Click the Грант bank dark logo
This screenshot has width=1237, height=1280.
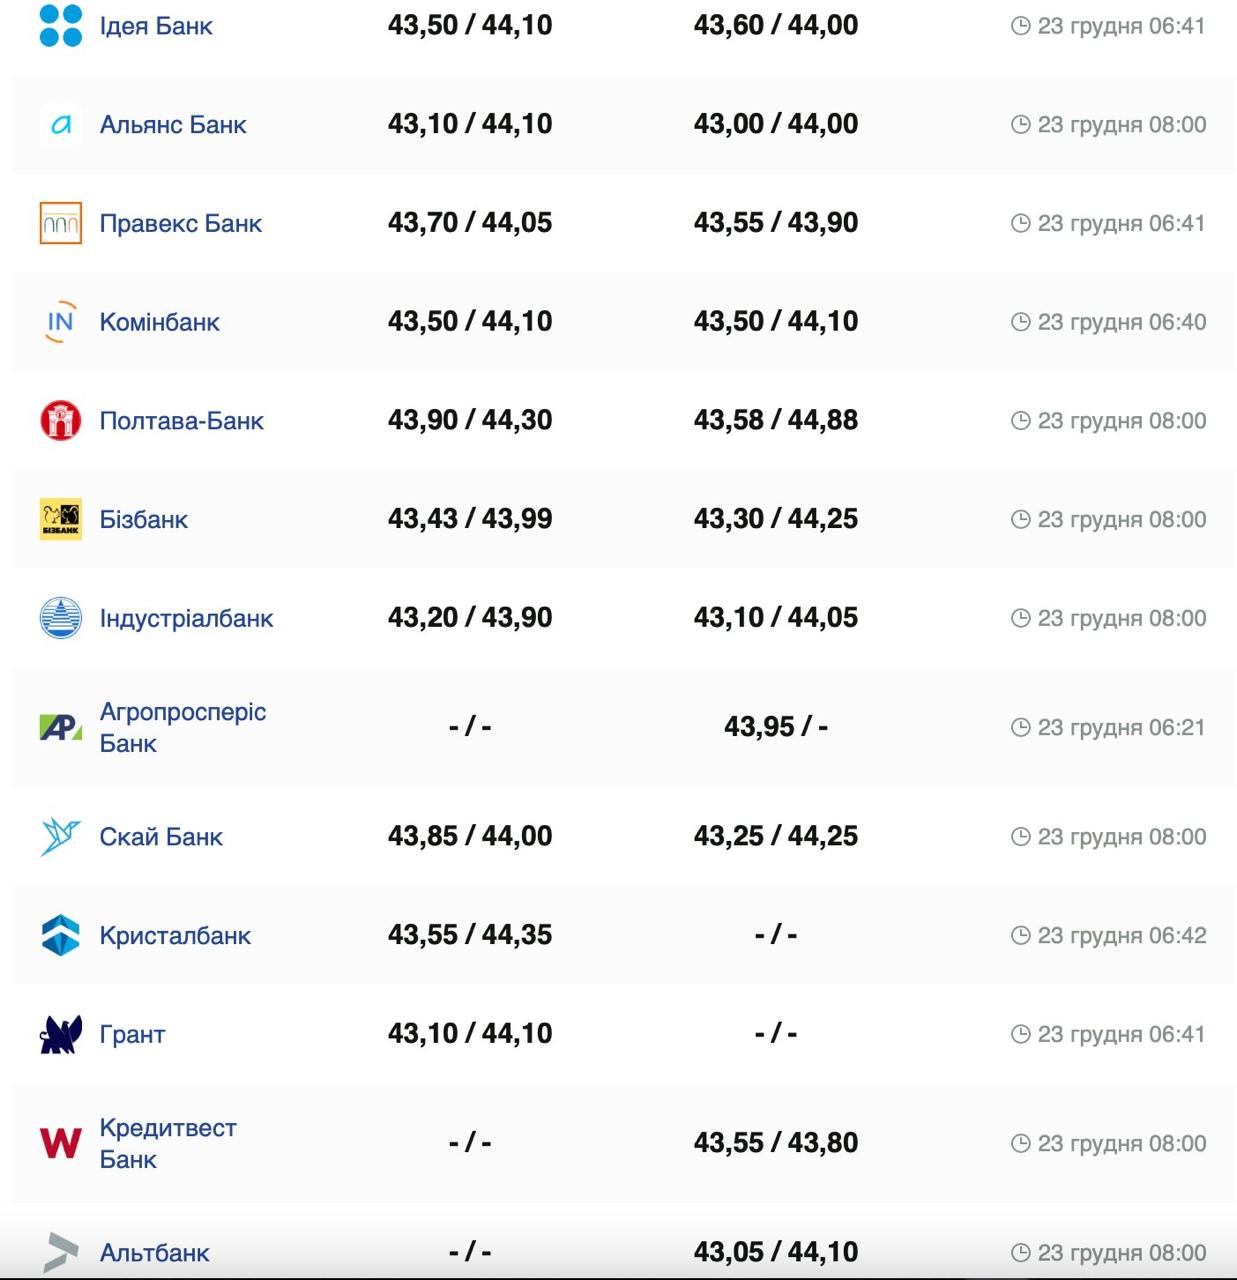60,1034
